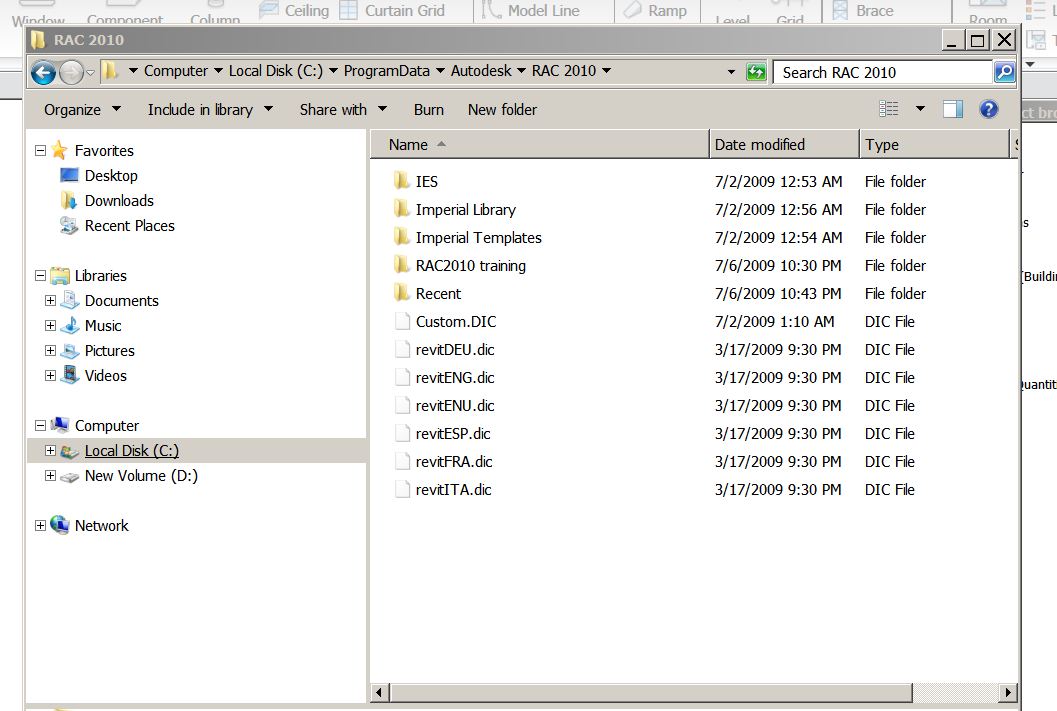Expand the Music library node
Screen dimensions: 1057x711
point(50,326)
